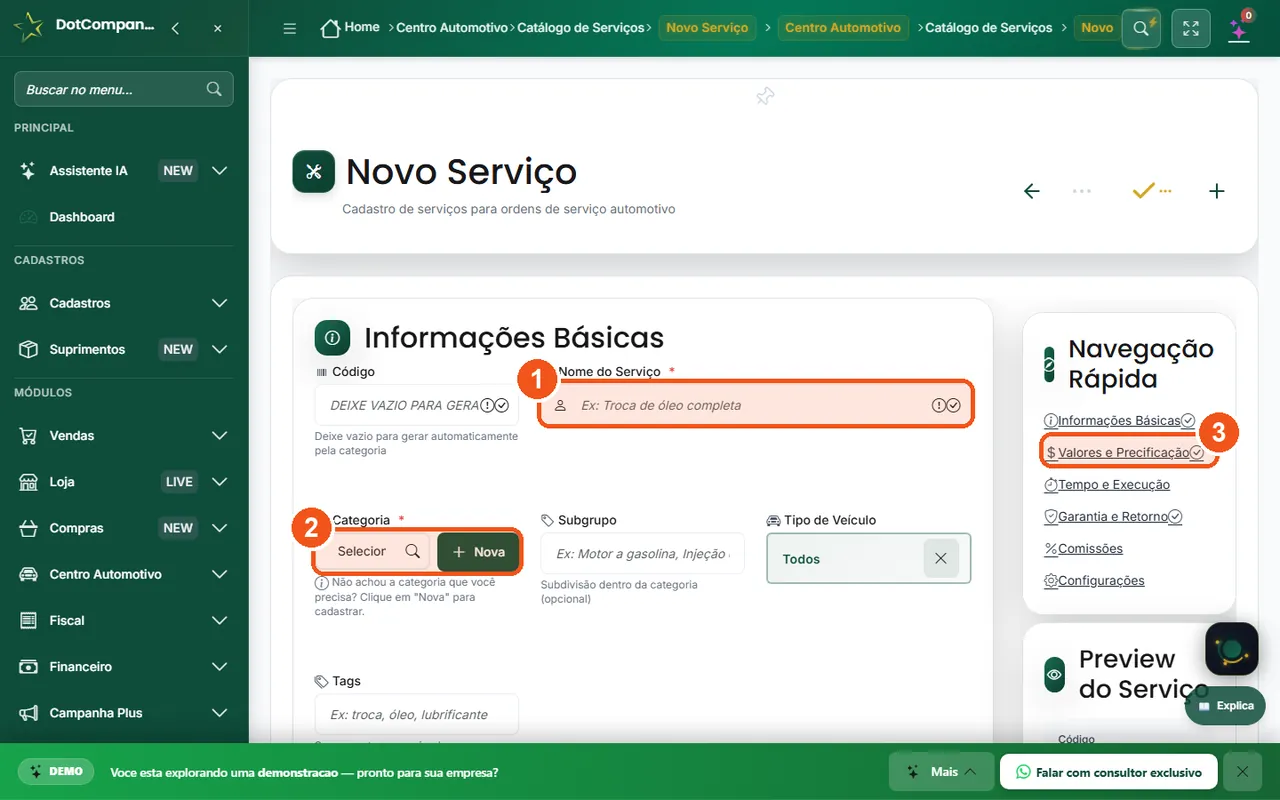
Task: Click the Selecionar category field
Action: (375, 551)
